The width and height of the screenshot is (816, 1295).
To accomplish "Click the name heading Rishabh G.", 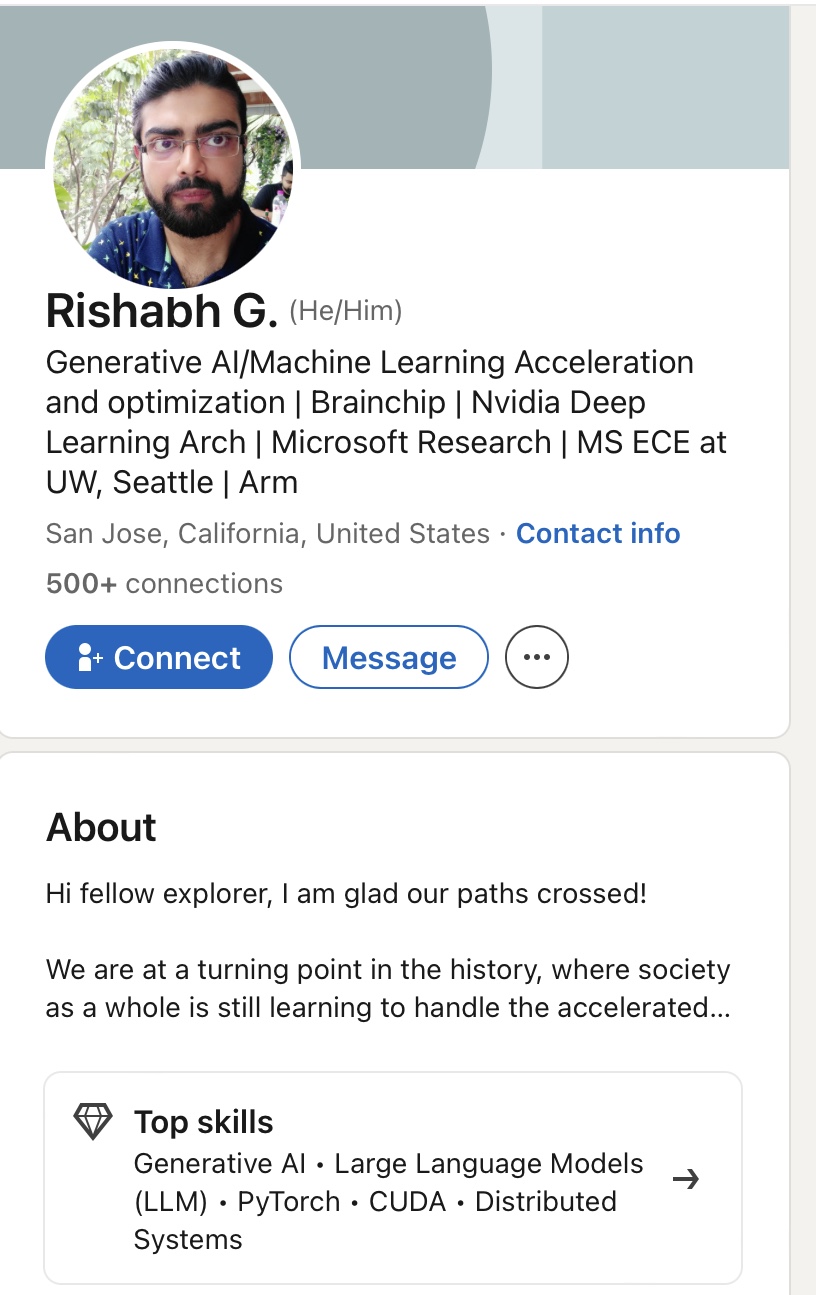I will coord(161,312).
